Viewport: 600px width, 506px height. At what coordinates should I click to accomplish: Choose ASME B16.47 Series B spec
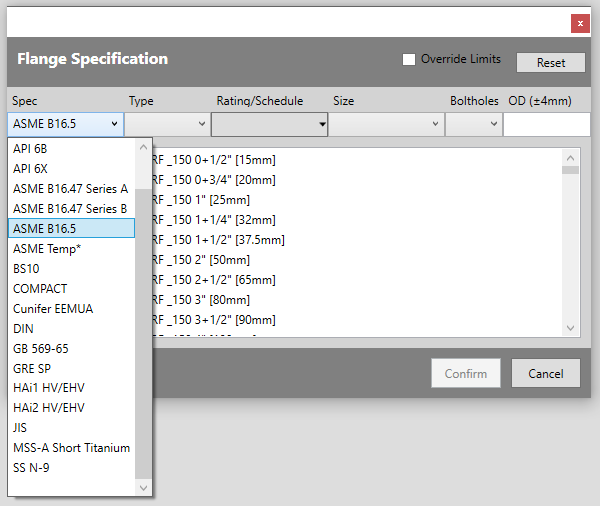click(x=72, y=209)
